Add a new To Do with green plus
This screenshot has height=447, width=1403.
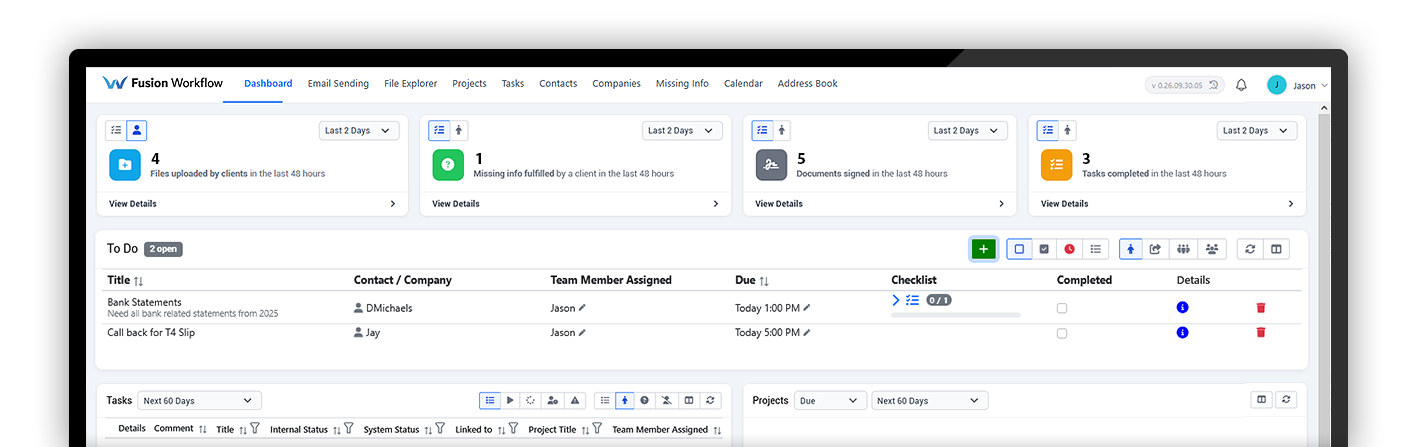point(983,249)
